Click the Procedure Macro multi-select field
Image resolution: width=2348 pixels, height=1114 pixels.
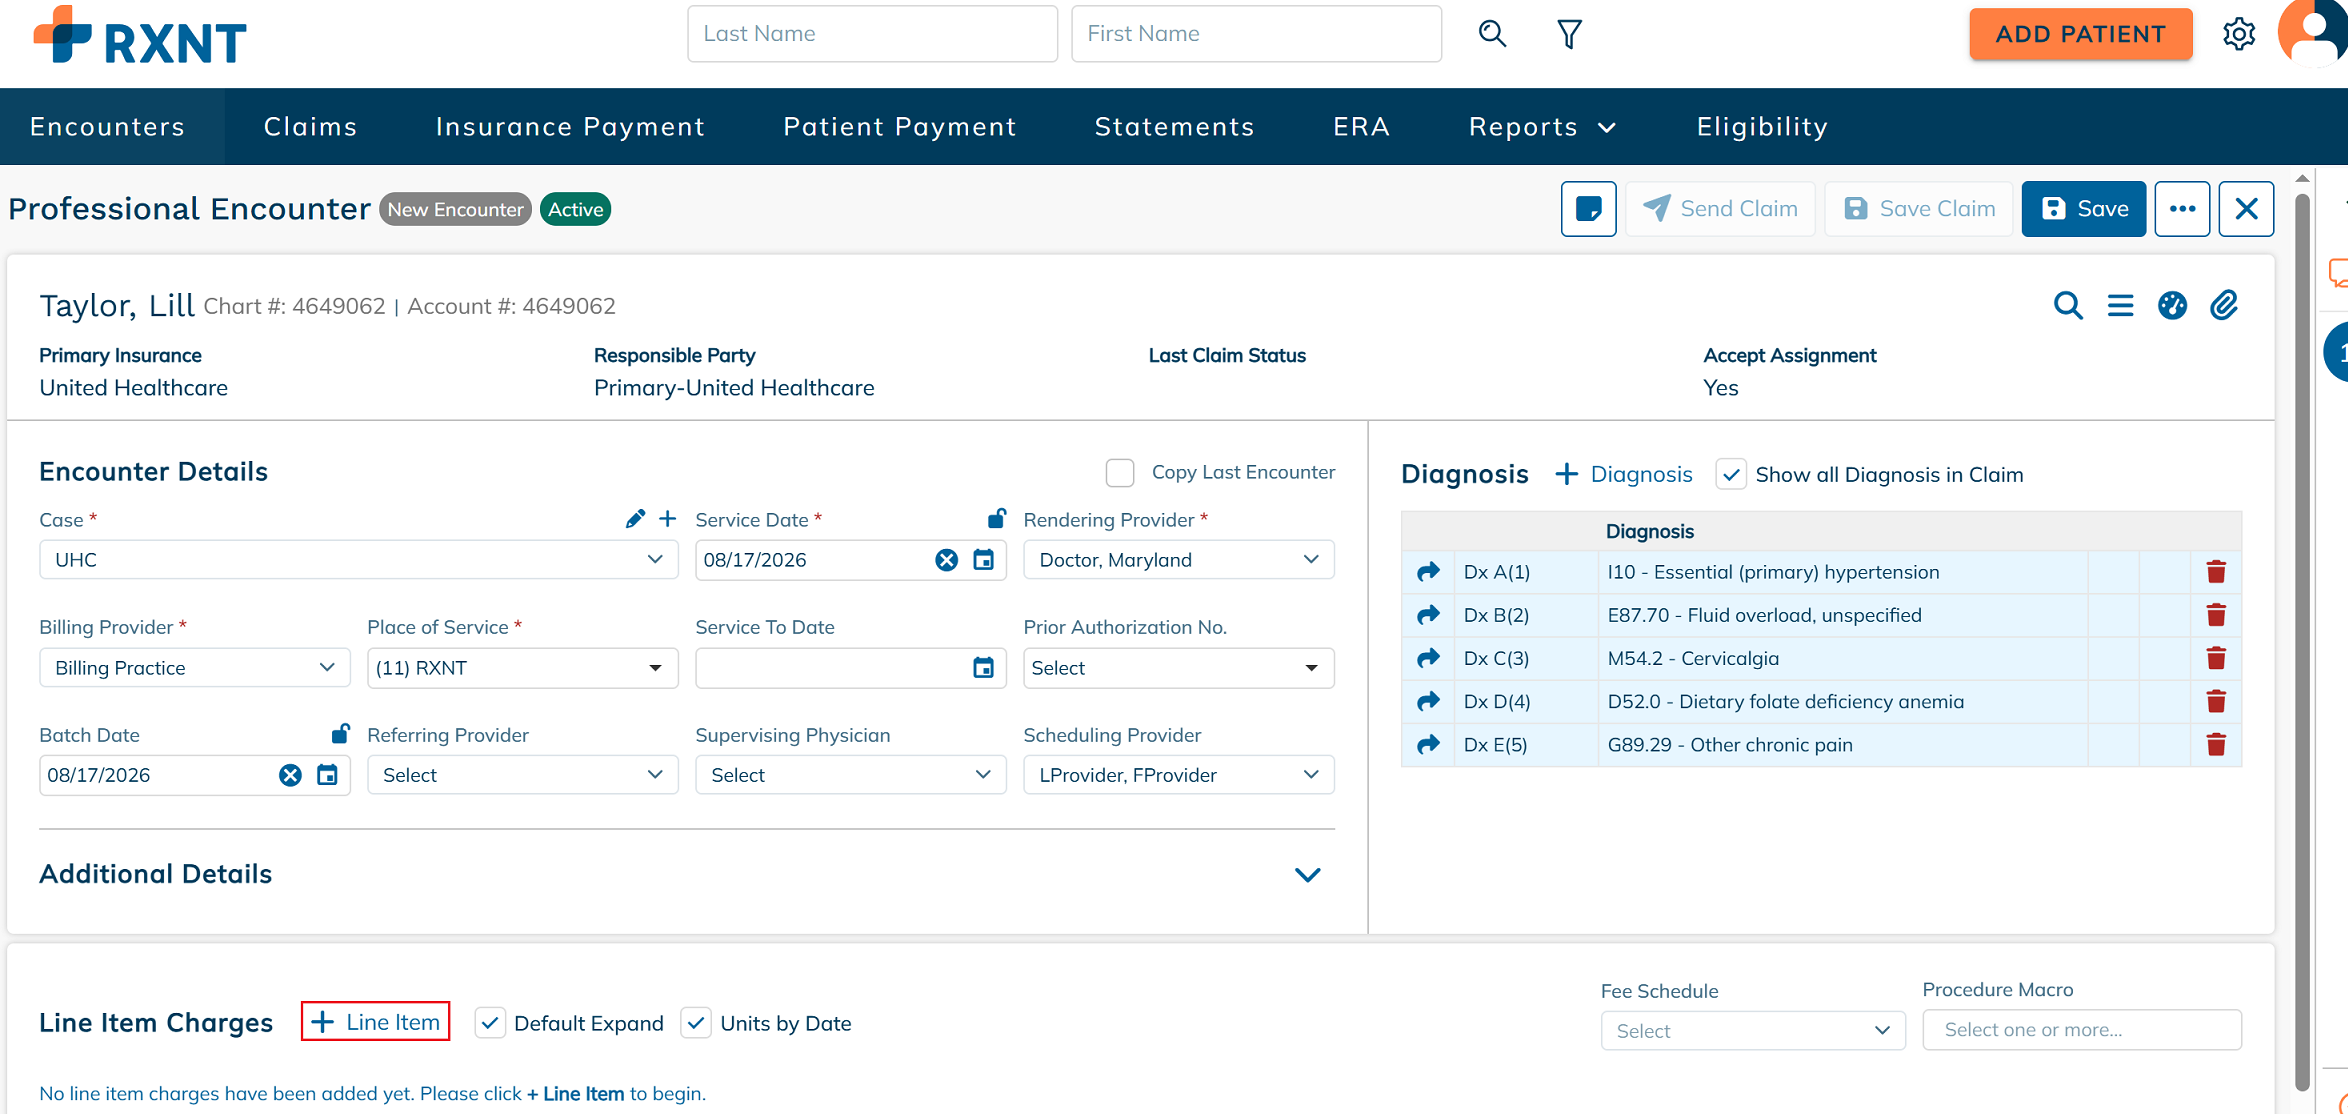click(2082, 1030)
